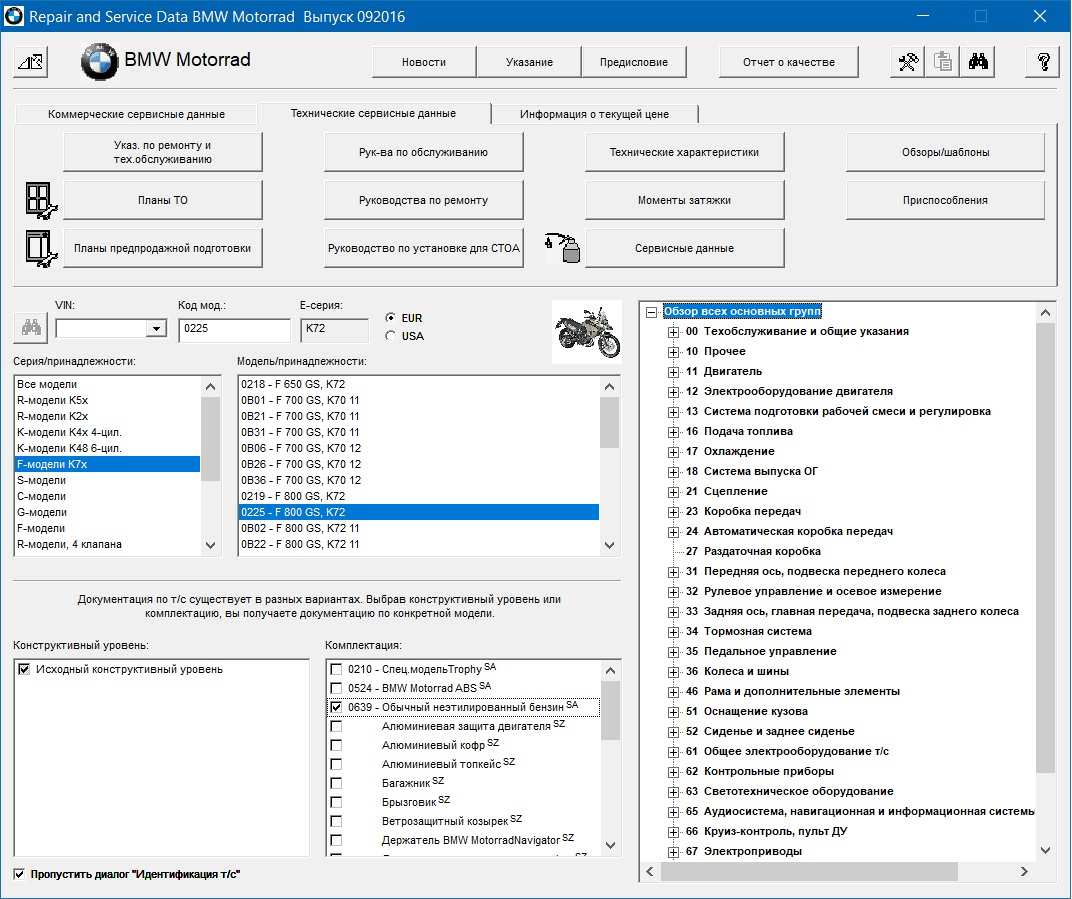Click the Код мод. input field
The width and height of the screenshot is (1072, 899).
pos(234,329)
